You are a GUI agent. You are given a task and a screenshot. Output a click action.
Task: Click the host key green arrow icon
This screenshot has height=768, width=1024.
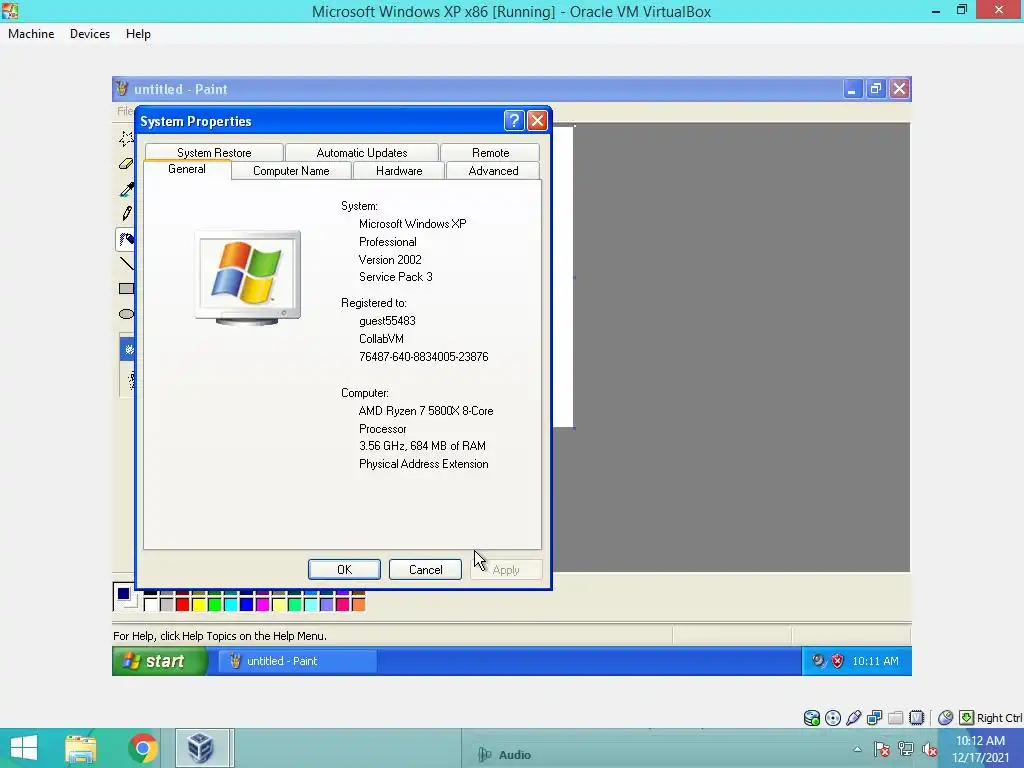(x=967, y=718)
